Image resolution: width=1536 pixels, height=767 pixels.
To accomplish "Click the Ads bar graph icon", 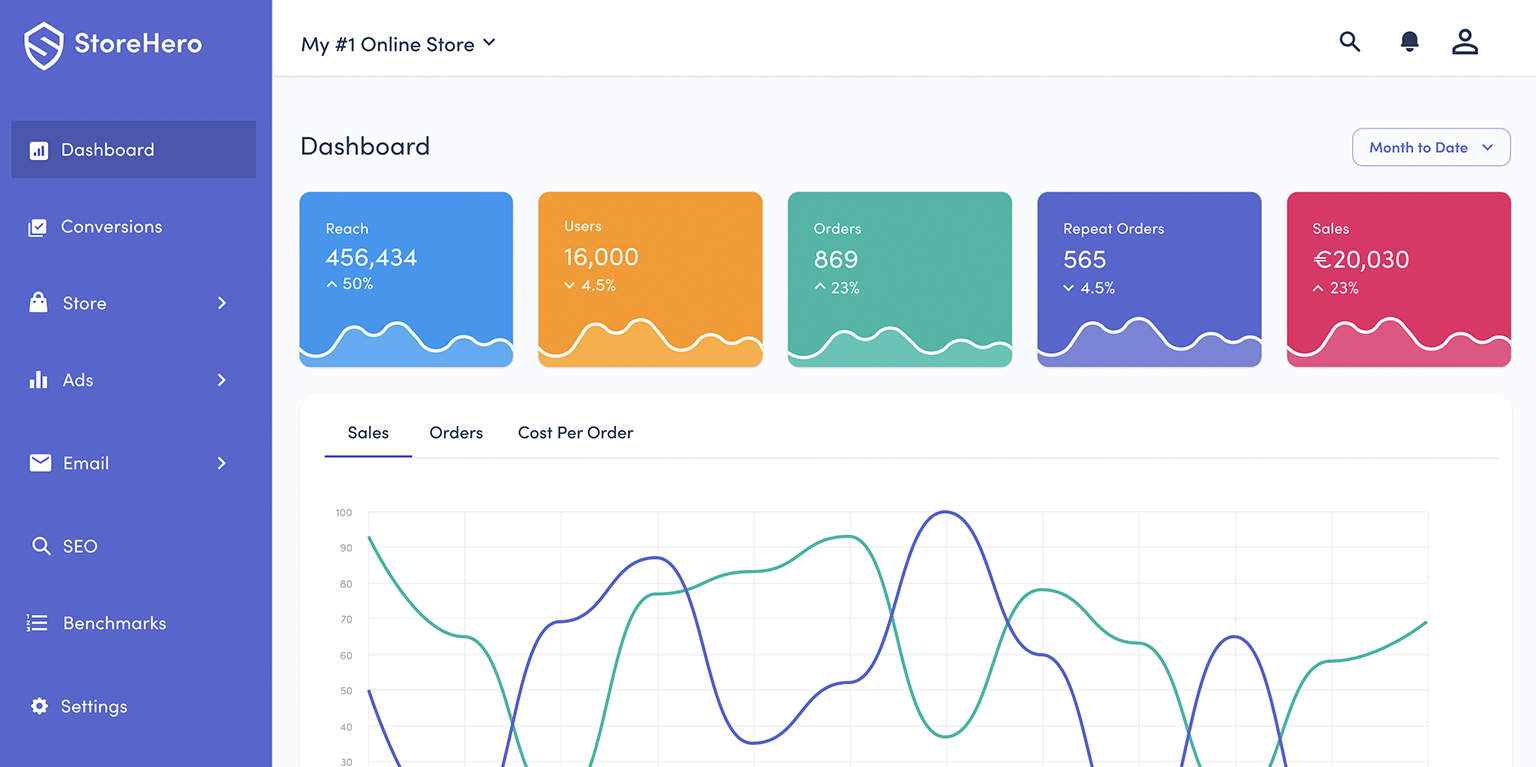I will point(38,379).
